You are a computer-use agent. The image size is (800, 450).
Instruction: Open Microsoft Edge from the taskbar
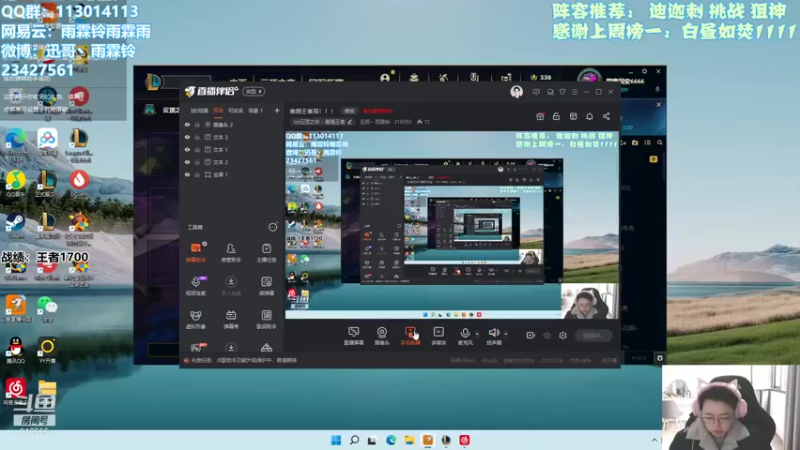(391, 440)
